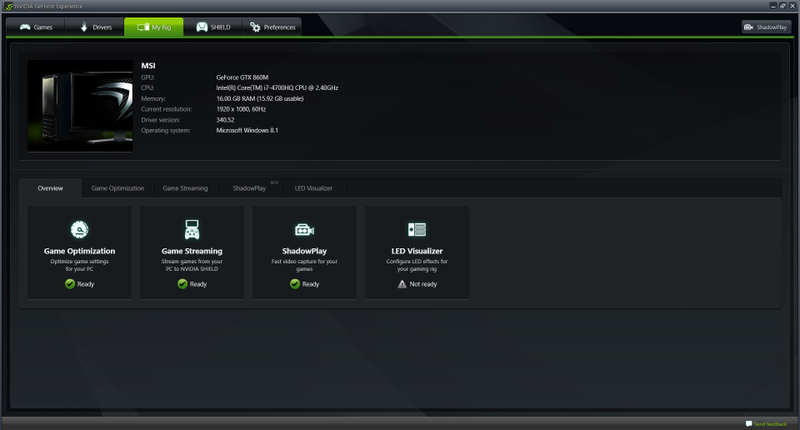Click the speech bubble feedback icon
Image resolution: width=800 pixels, height=430 pixels.
[x=748, y=424]
